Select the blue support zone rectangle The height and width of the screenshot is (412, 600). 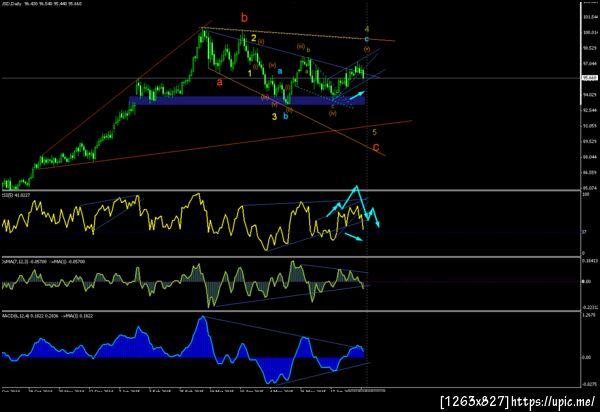pos(247,101)
